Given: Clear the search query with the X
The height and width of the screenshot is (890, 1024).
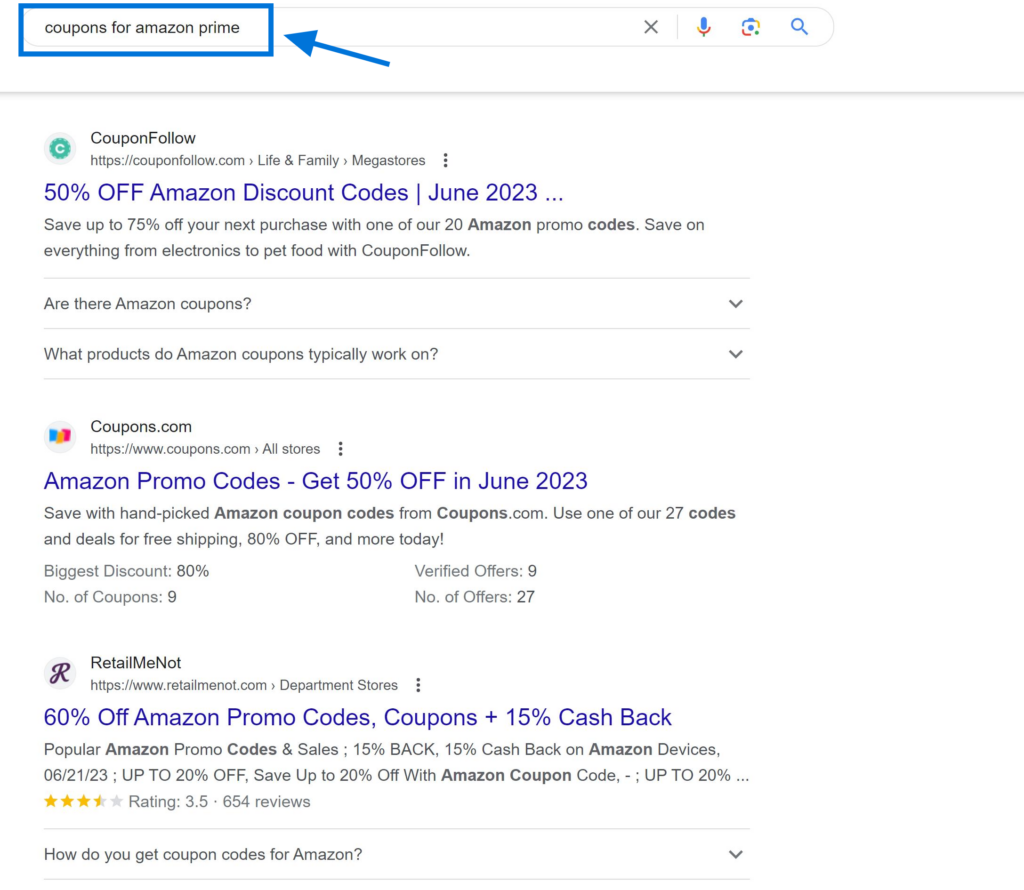Looking at the screenshot, I should 651,27.
